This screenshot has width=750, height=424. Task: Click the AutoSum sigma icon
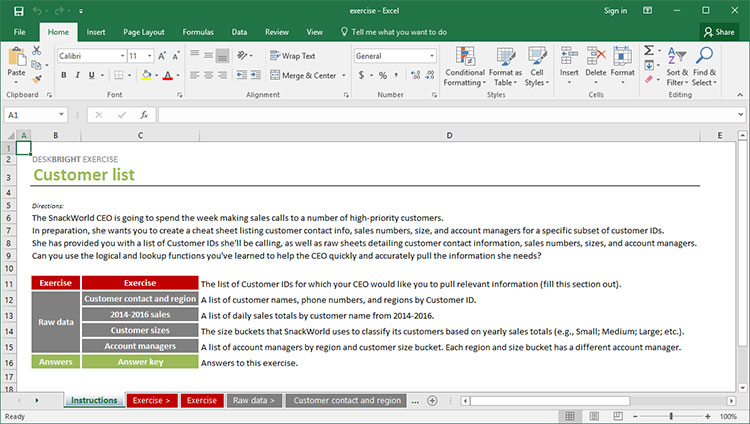click(649, 50)
